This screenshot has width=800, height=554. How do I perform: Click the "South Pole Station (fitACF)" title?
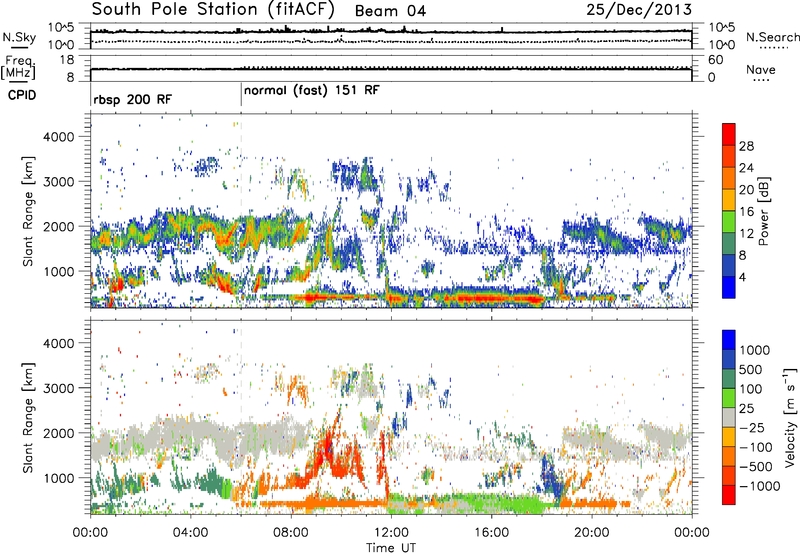point(213,9)
